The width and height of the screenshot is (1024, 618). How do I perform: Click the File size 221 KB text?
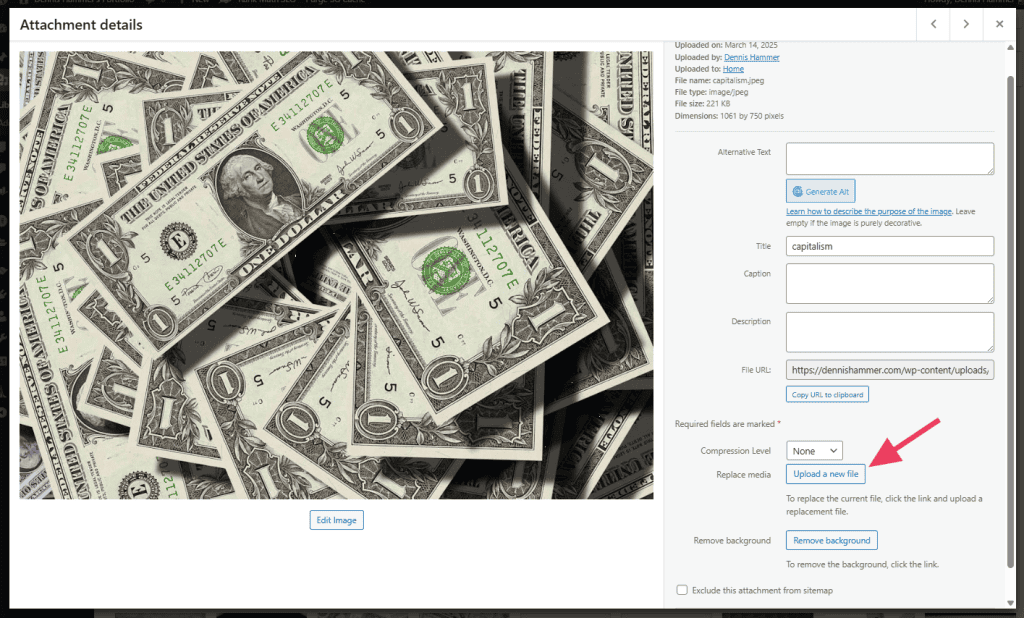click(703, 104)
